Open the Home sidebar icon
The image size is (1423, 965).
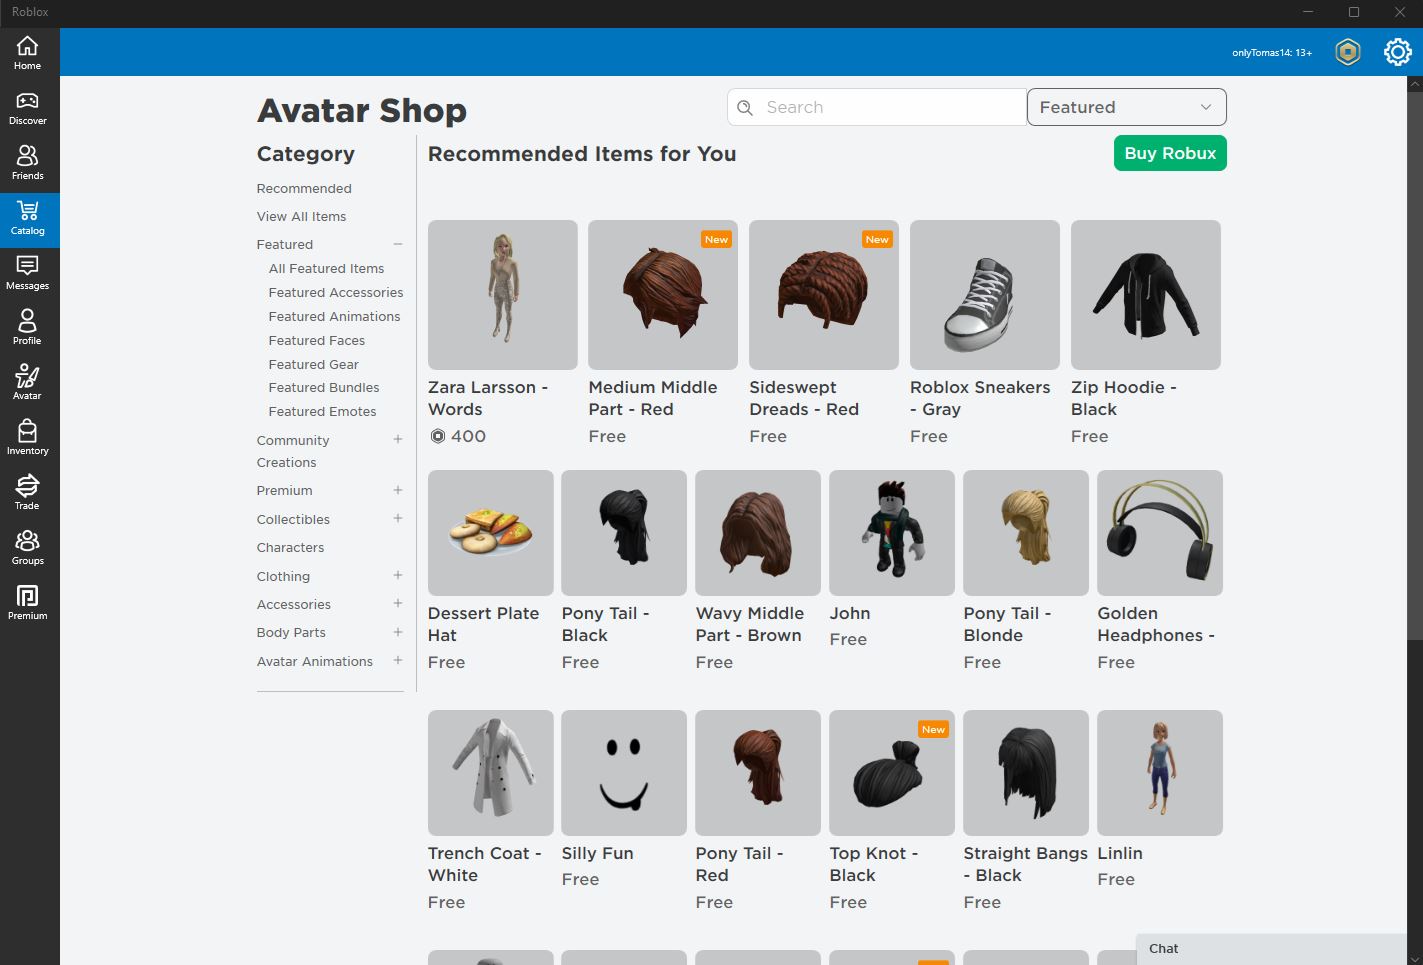coord(27,53)
